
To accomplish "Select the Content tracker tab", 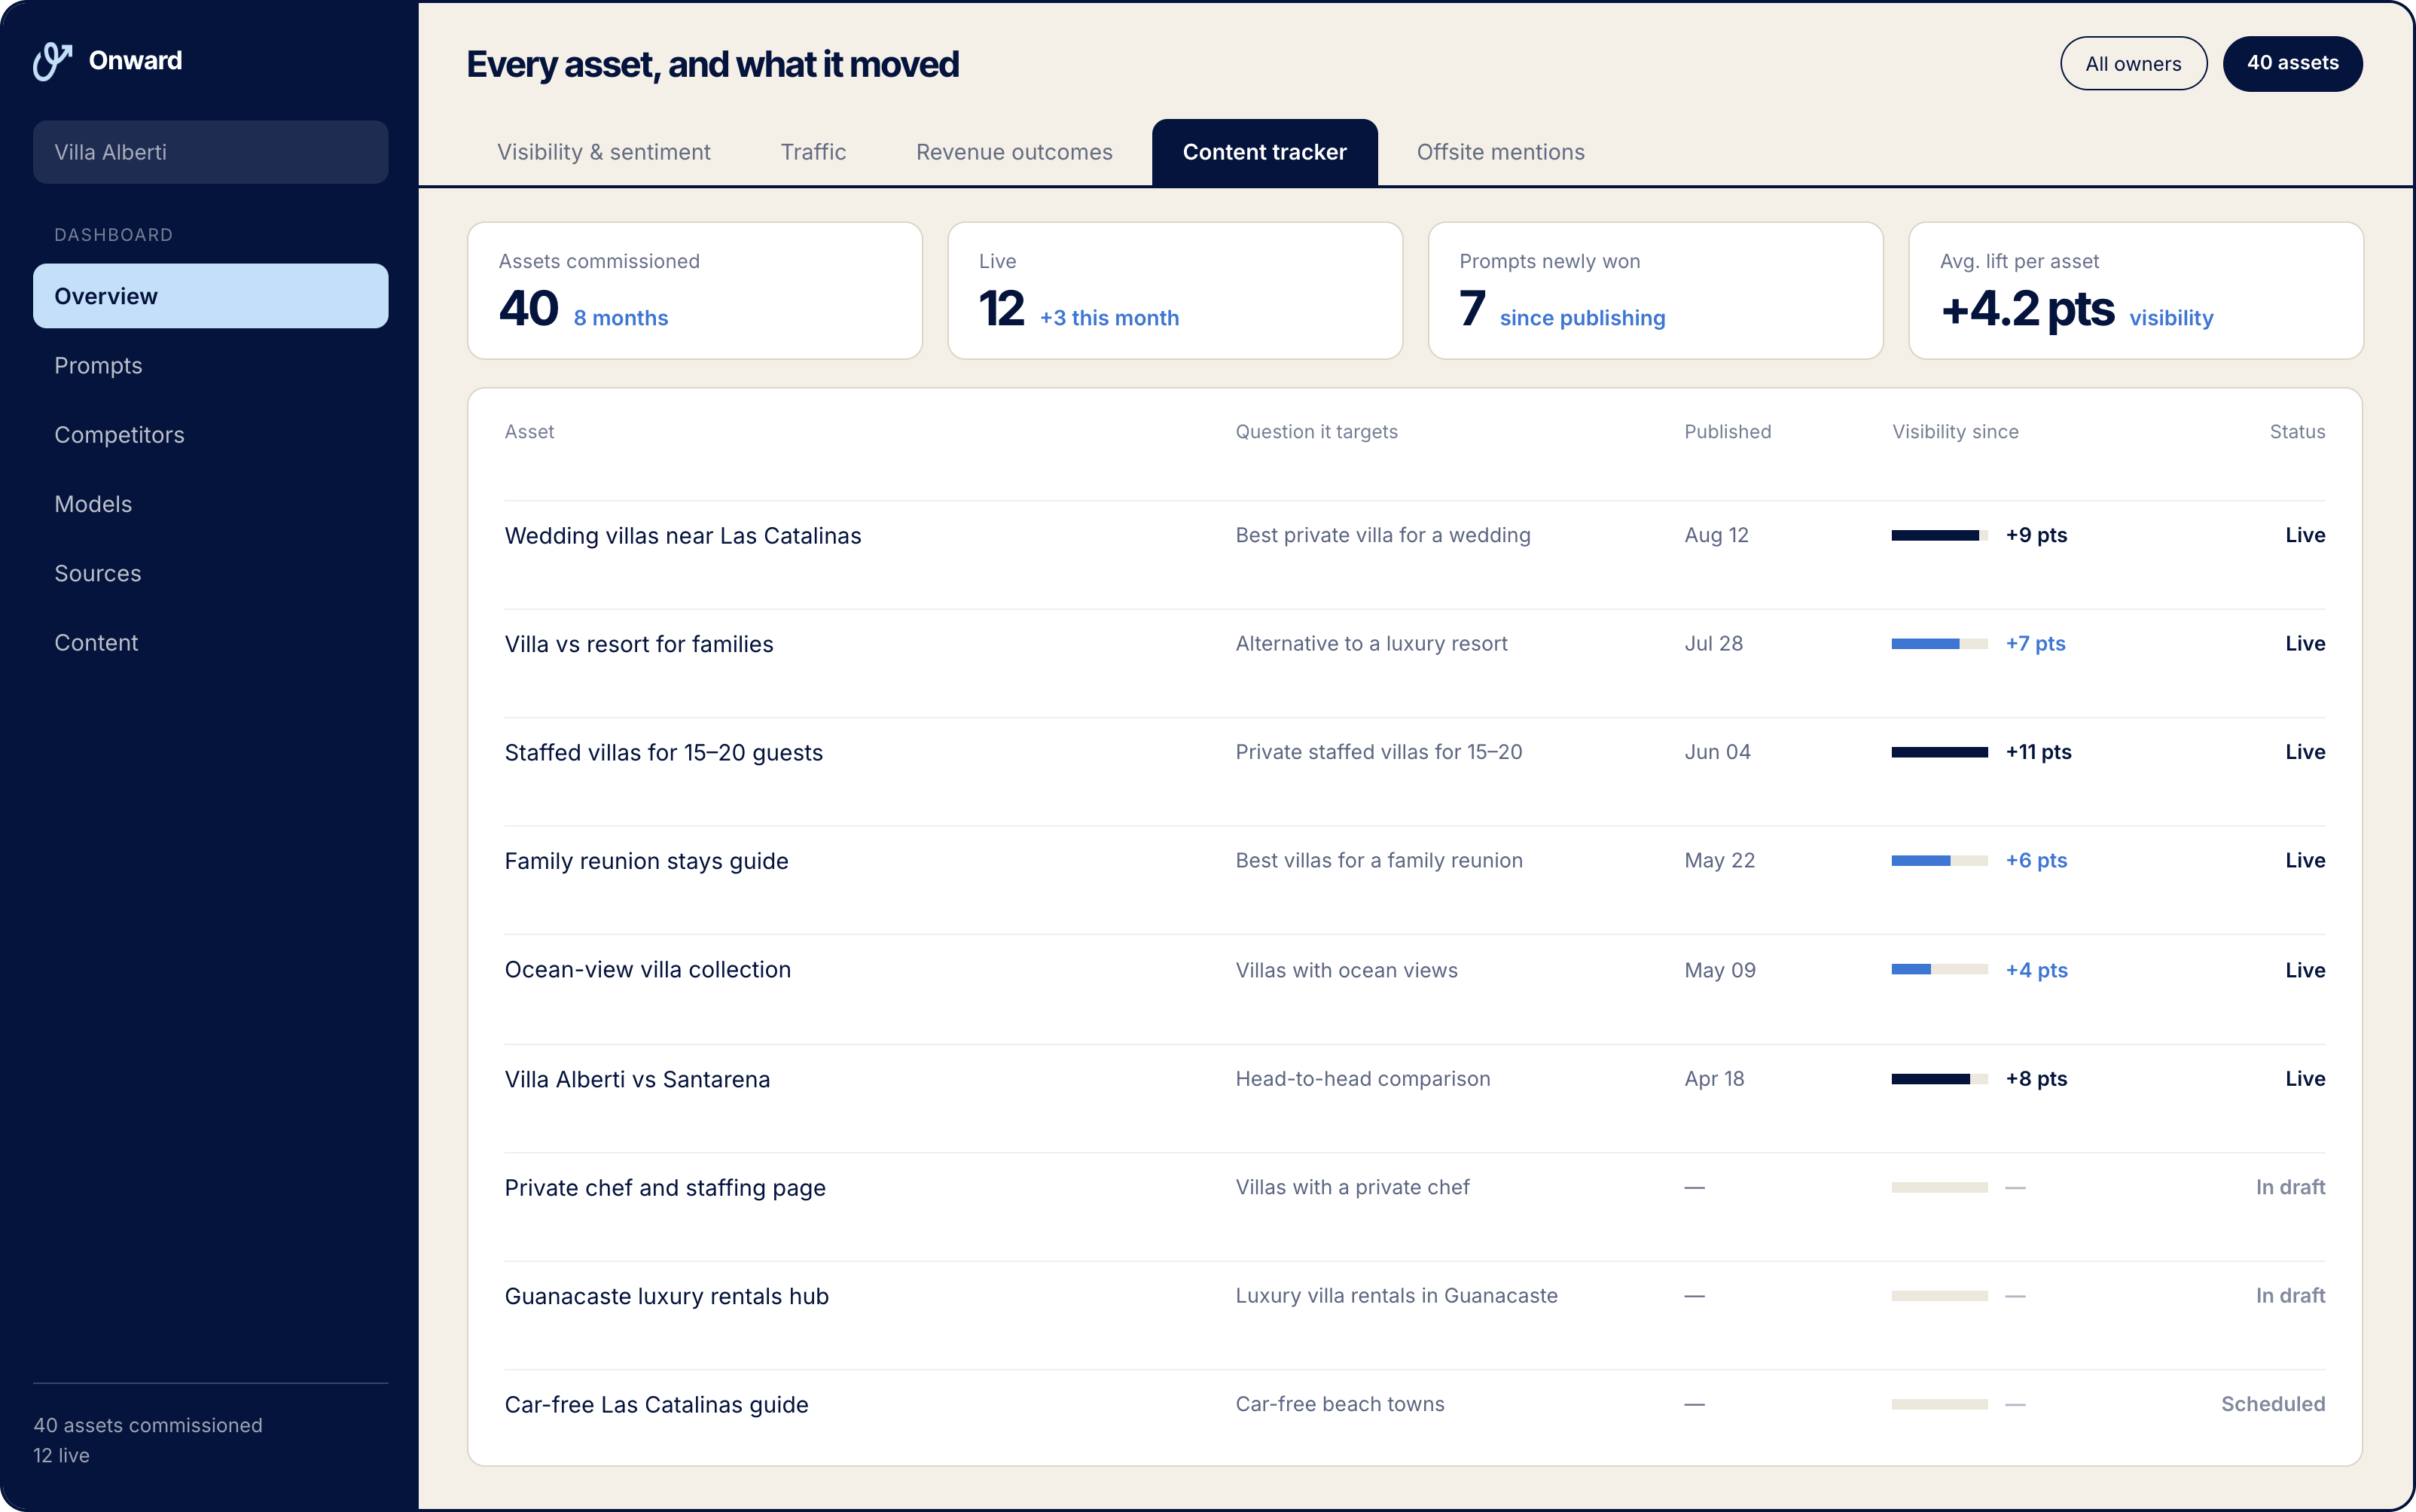I will pos(1264,152).
